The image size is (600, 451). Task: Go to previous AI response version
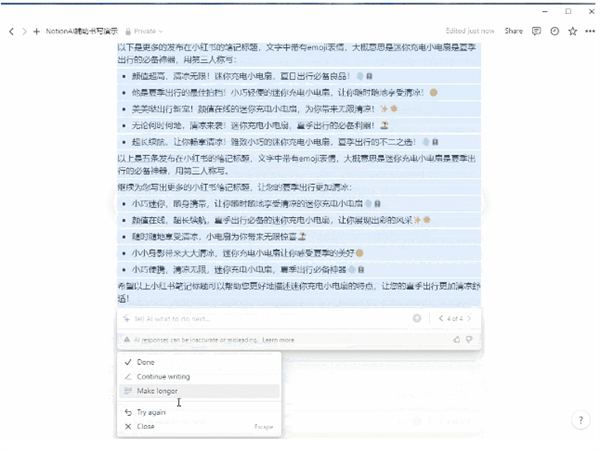click(x=441, y=318)
